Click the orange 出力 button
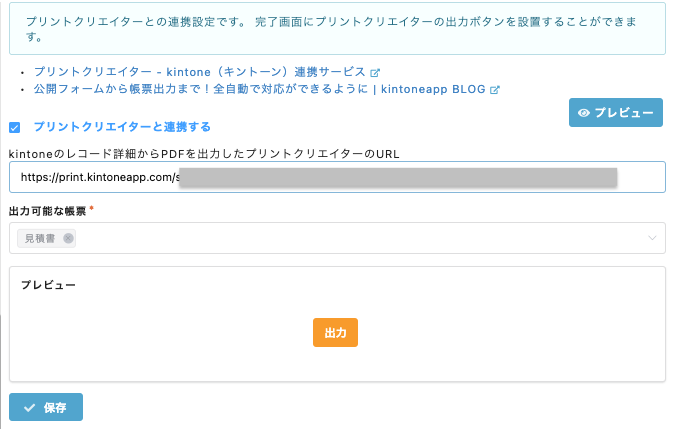Viewport: 673px width, 429px height. [x=335, y=332]
